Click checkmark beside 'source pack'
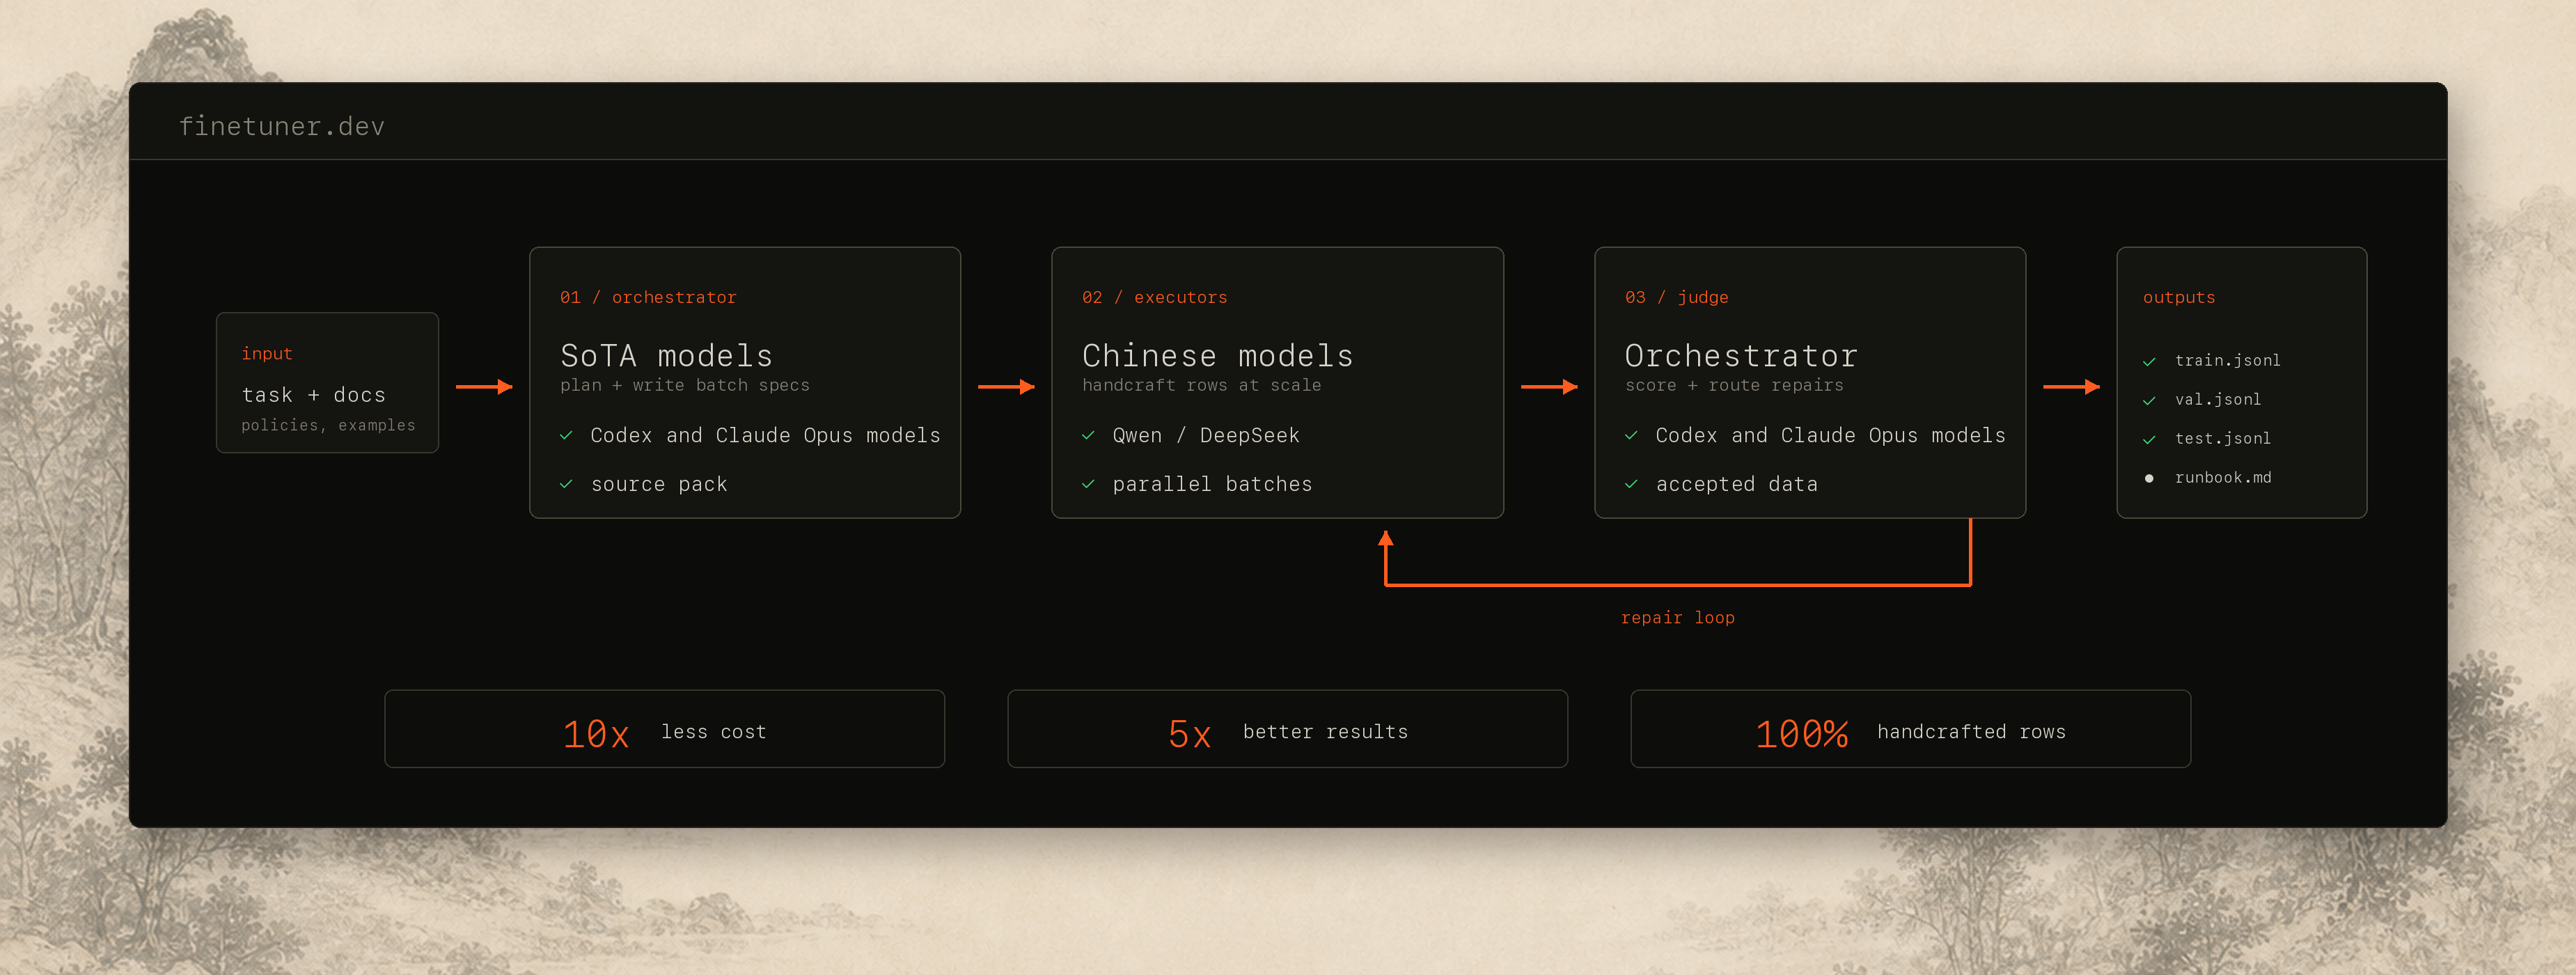The width and height of the screenshot is (2576, 975). pos(566,484)
